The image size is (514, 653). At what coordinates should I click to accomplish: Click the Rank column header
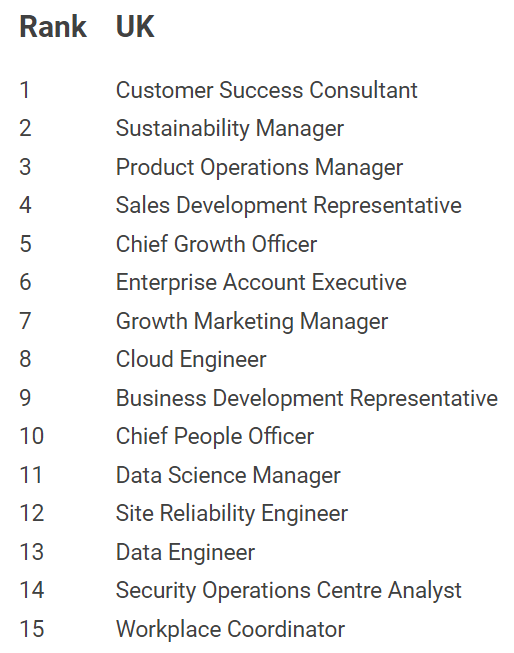(53, 27)
